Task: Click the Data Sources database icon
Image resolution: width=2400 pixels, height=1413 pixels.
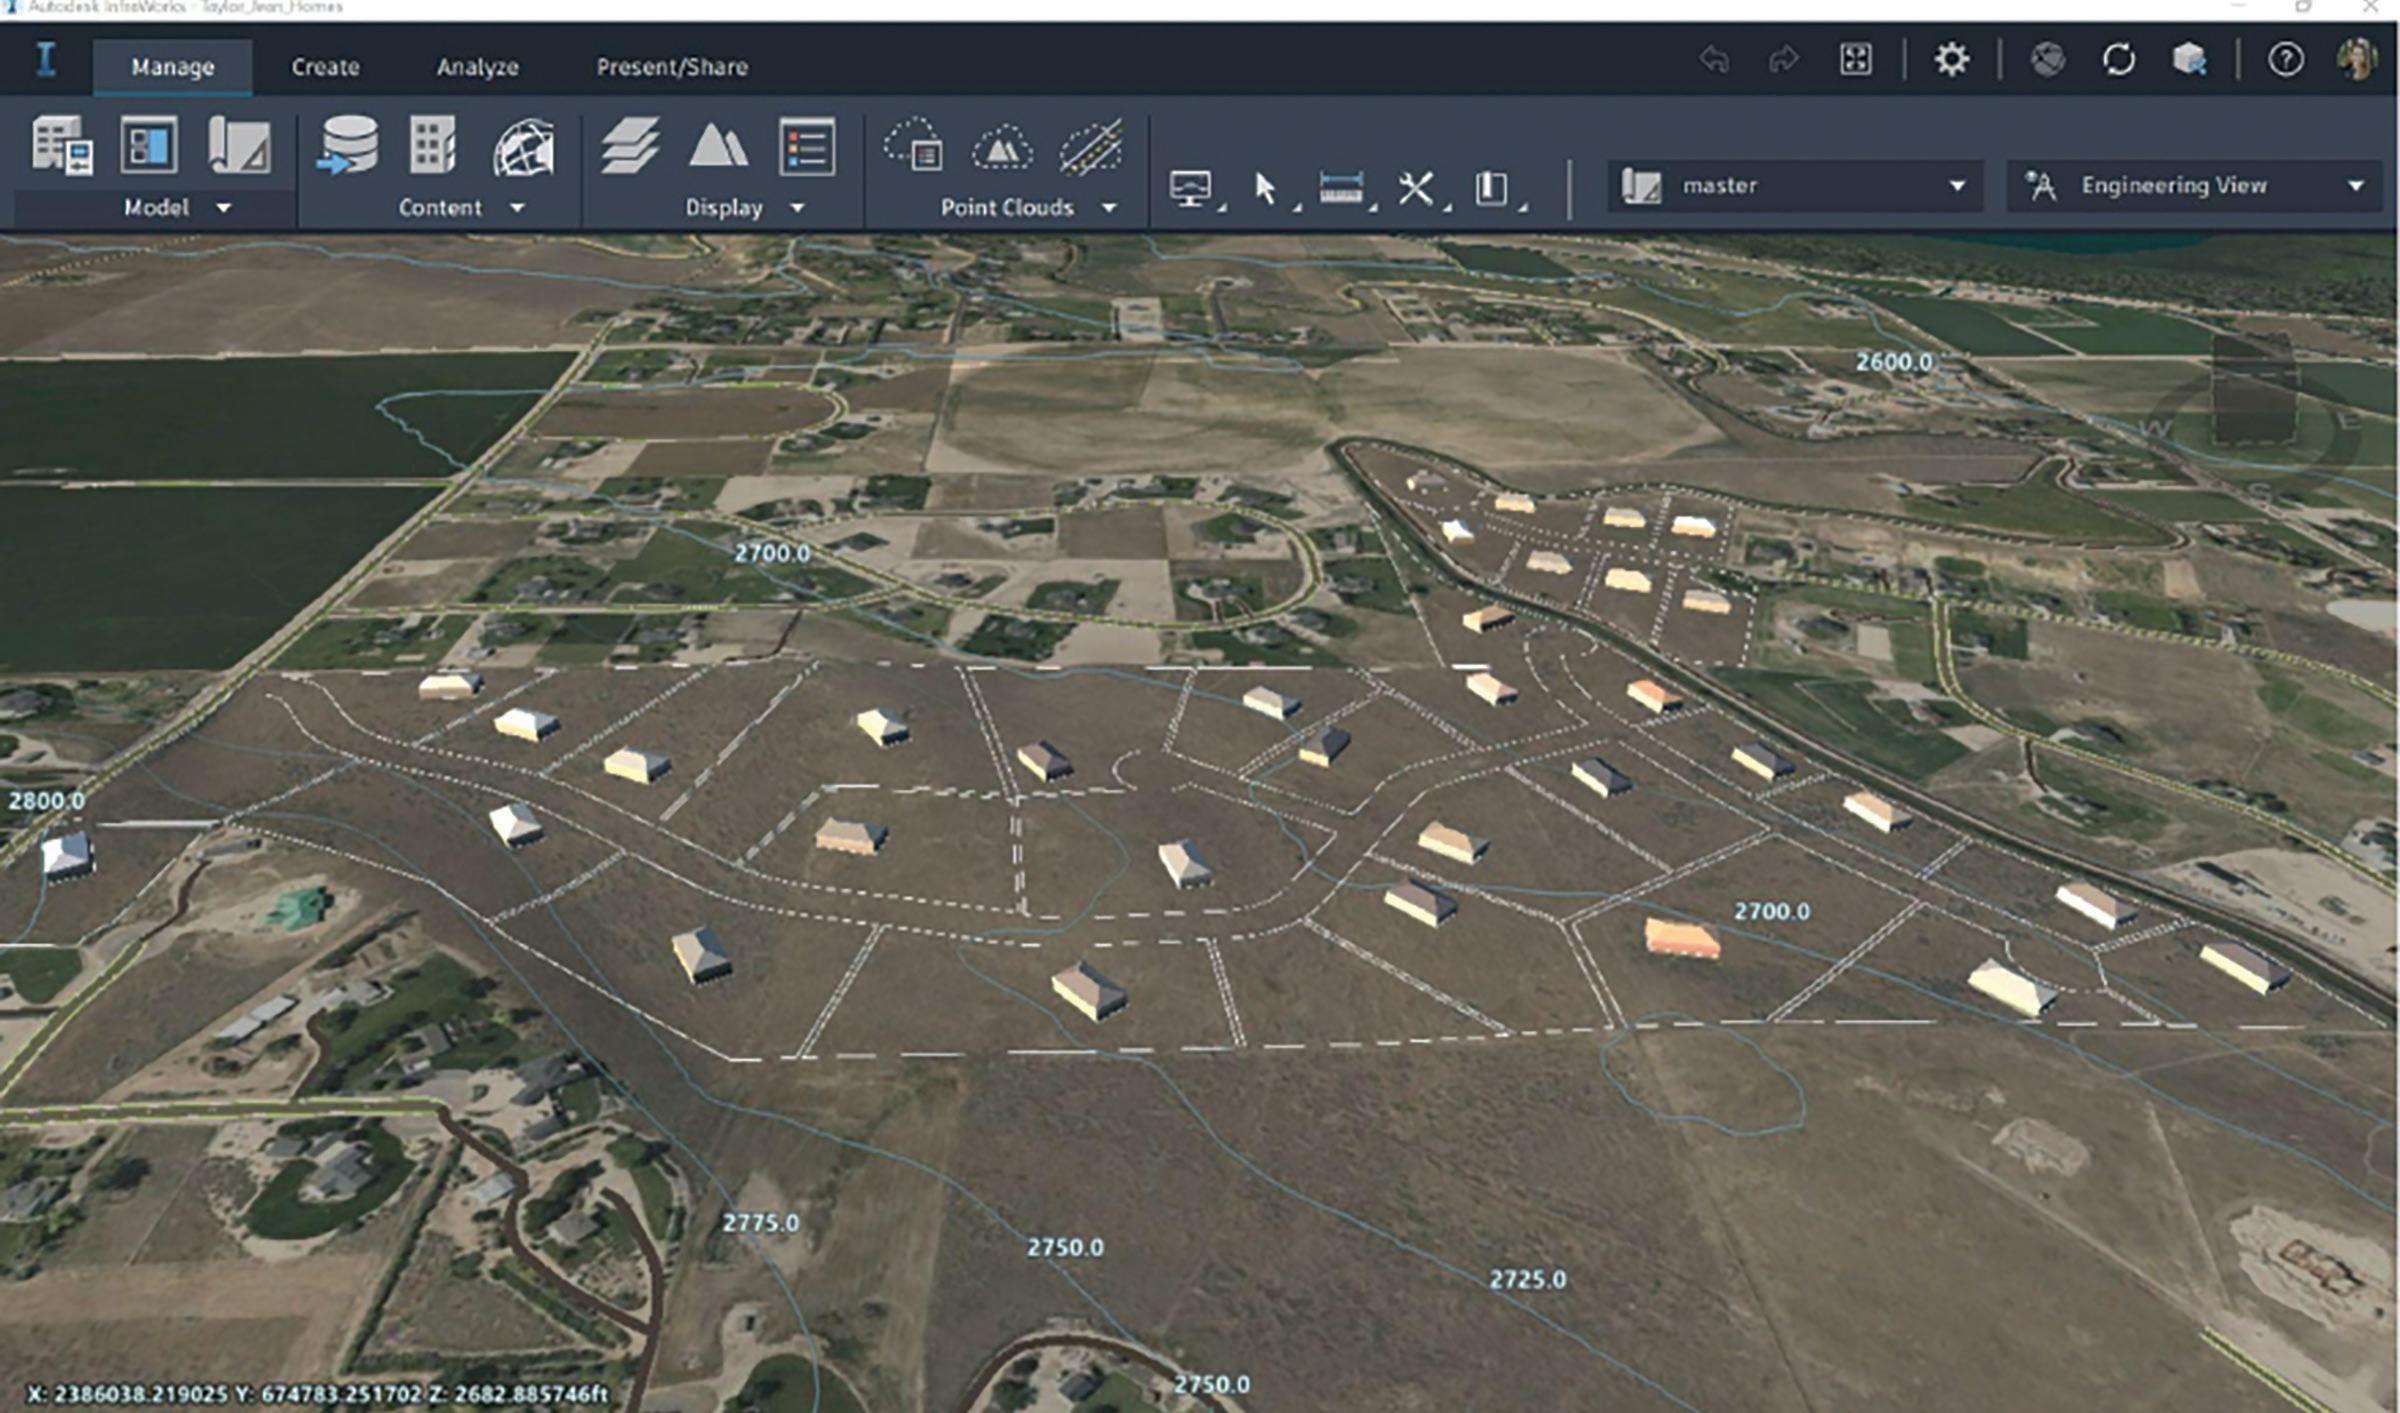Action: [x=347, y=146]
